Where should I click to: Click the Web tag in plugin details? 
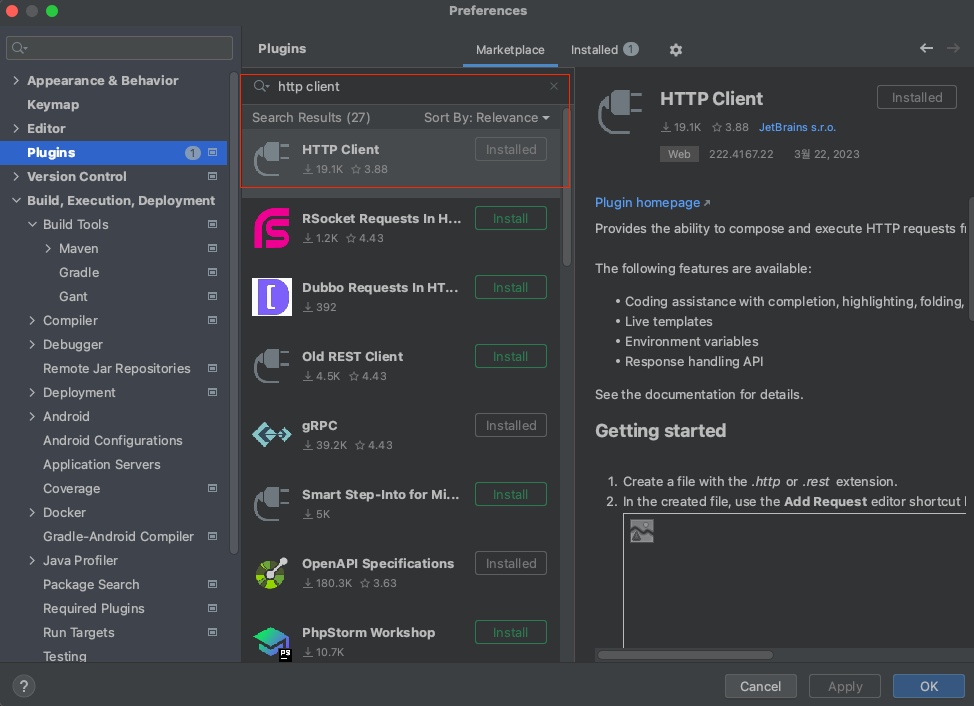(679, 154)
